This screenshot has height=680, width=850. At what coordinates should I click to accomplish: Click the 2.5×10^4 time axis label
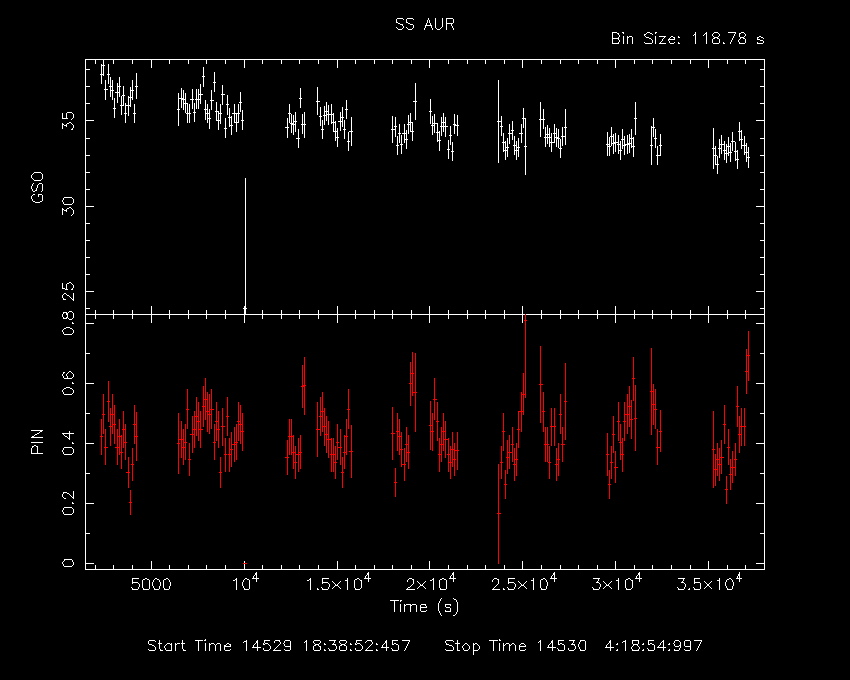pos(523,583)
